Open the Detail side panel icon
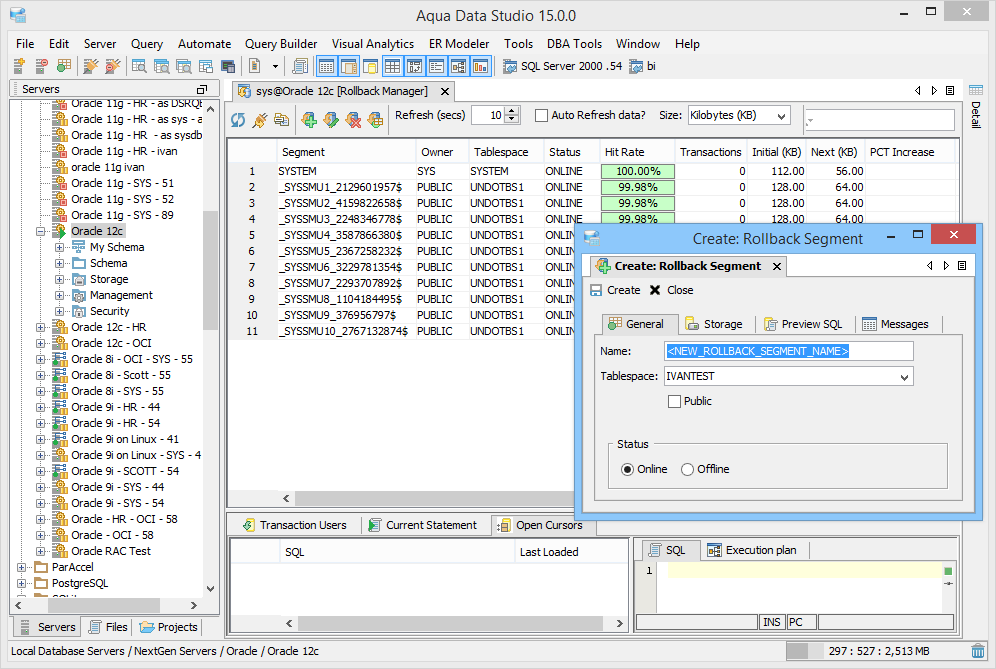This screenshot has width=996, height=669. [x=976, y=90]
